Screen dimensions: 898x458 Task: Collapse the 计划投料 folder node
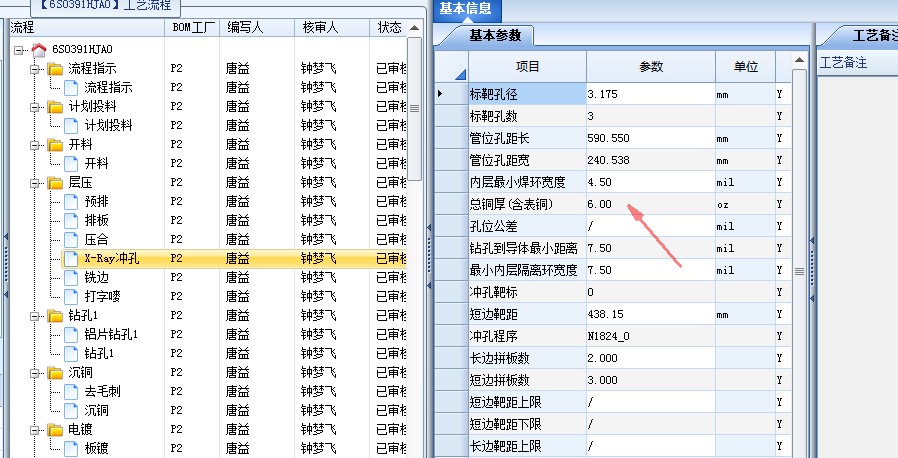tap(35, 107)
